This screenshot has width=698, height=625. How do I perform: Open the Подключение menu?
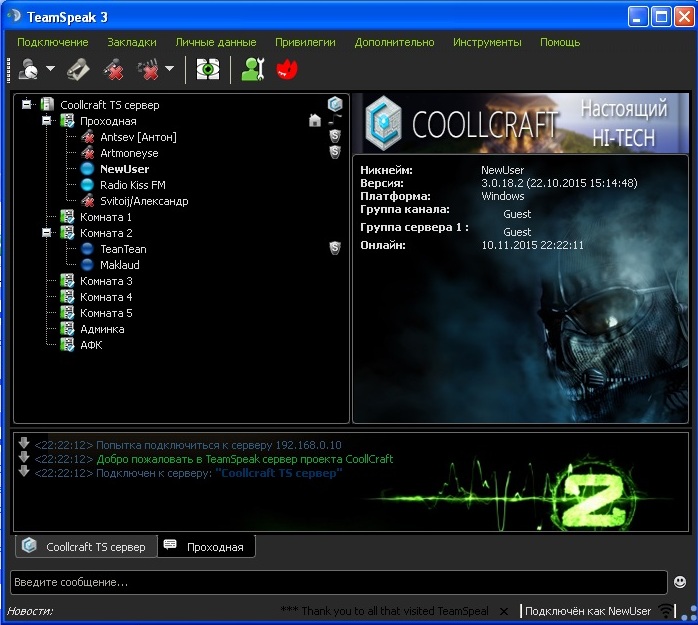pos(53,42)
